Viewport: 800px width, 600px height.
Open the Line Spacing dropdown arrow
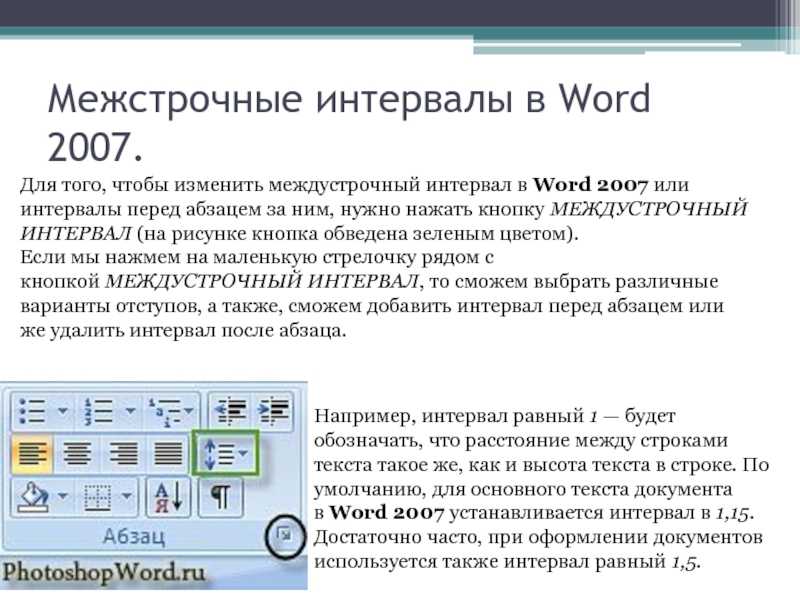click(x=243, y=453)
